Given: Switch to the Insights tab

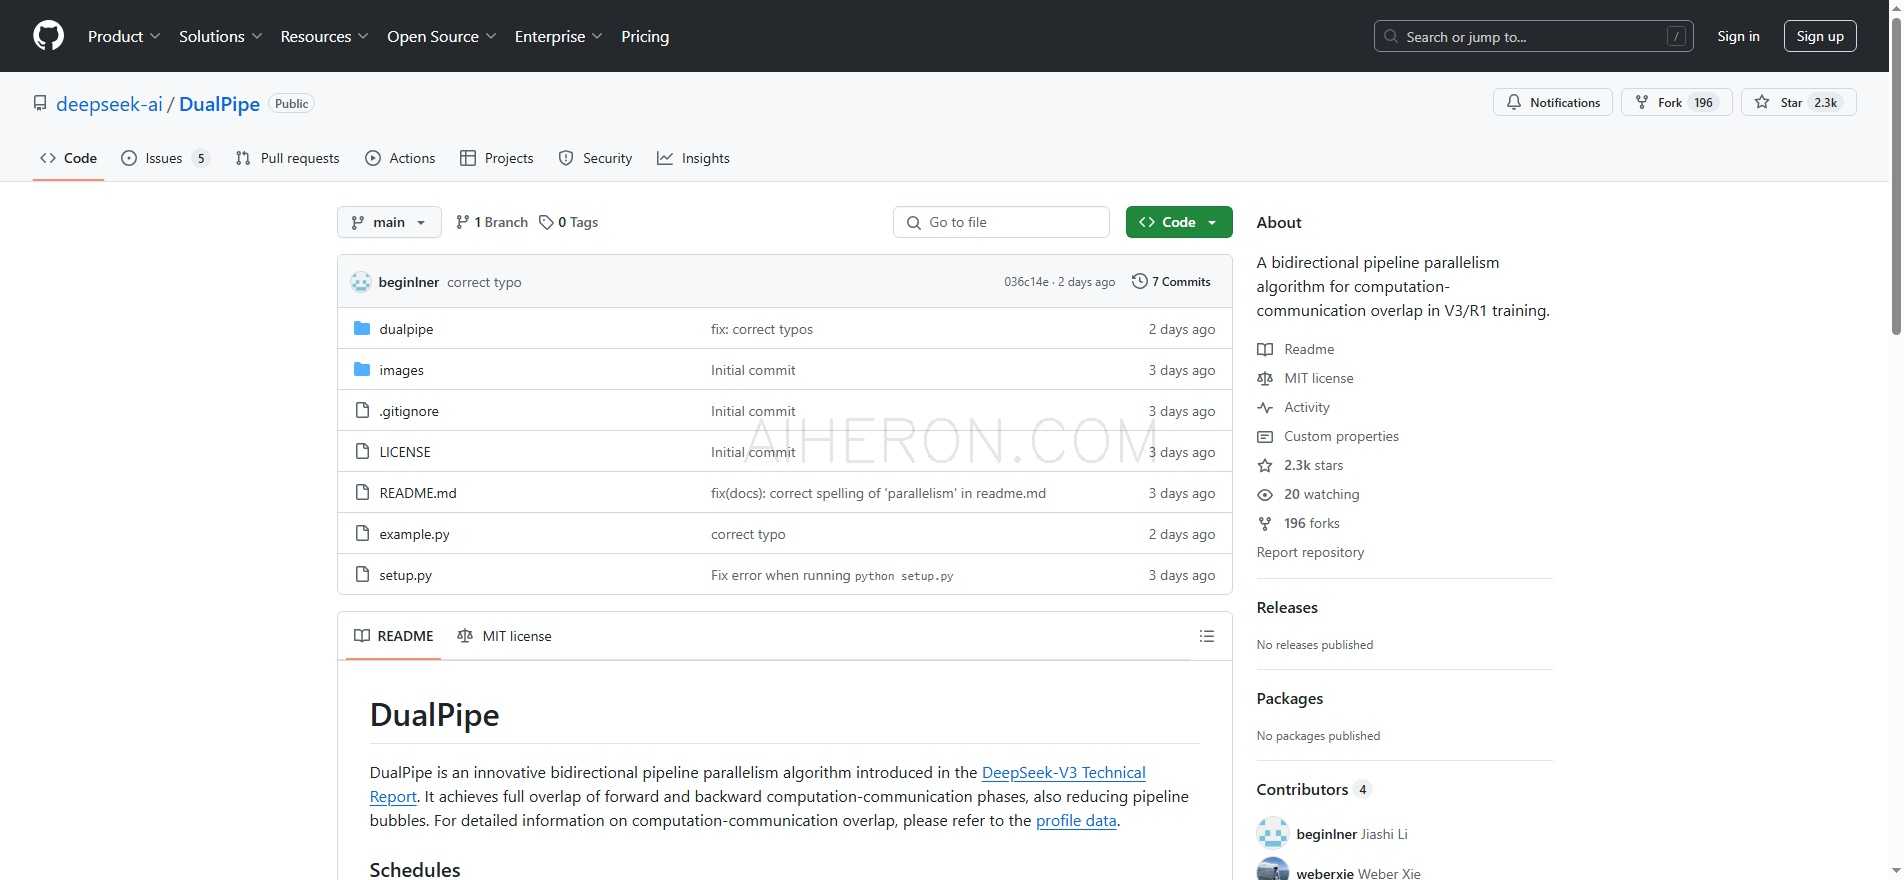Looking at the screenshot, I should pos(693,158).
